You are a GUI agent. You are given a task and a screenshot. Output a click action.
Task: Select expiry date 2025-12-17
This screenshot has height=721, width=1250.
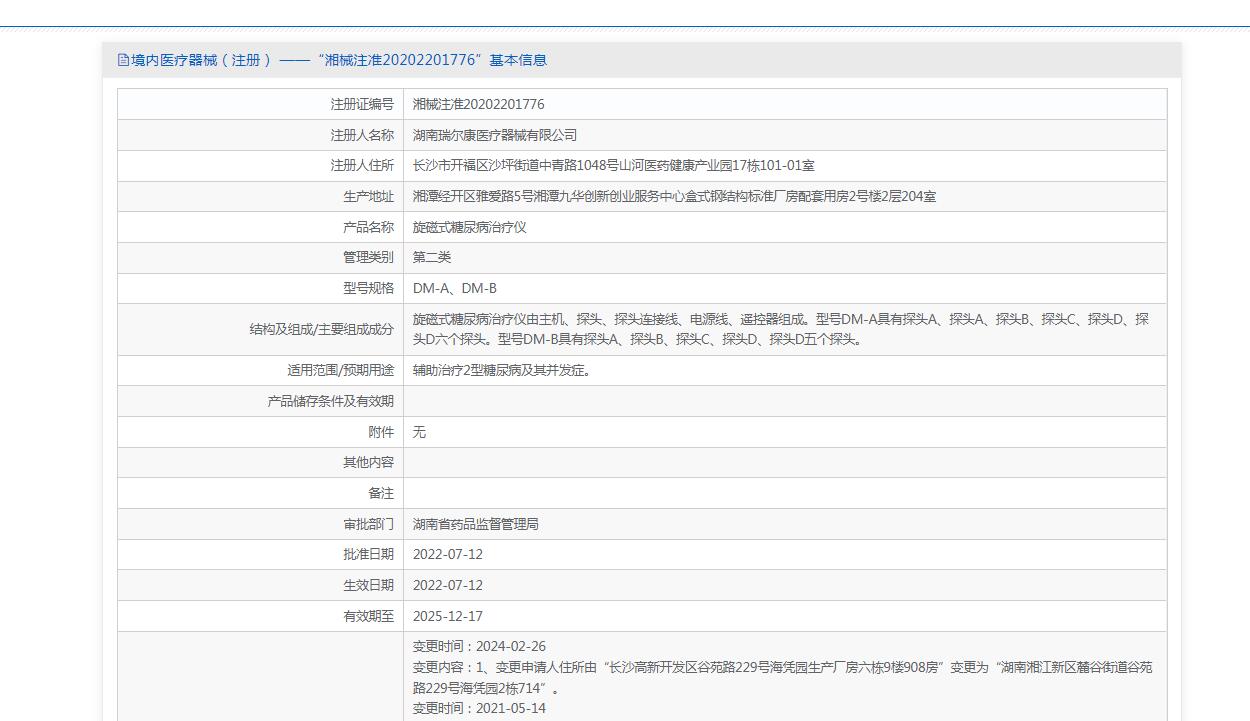pos(448,616)
